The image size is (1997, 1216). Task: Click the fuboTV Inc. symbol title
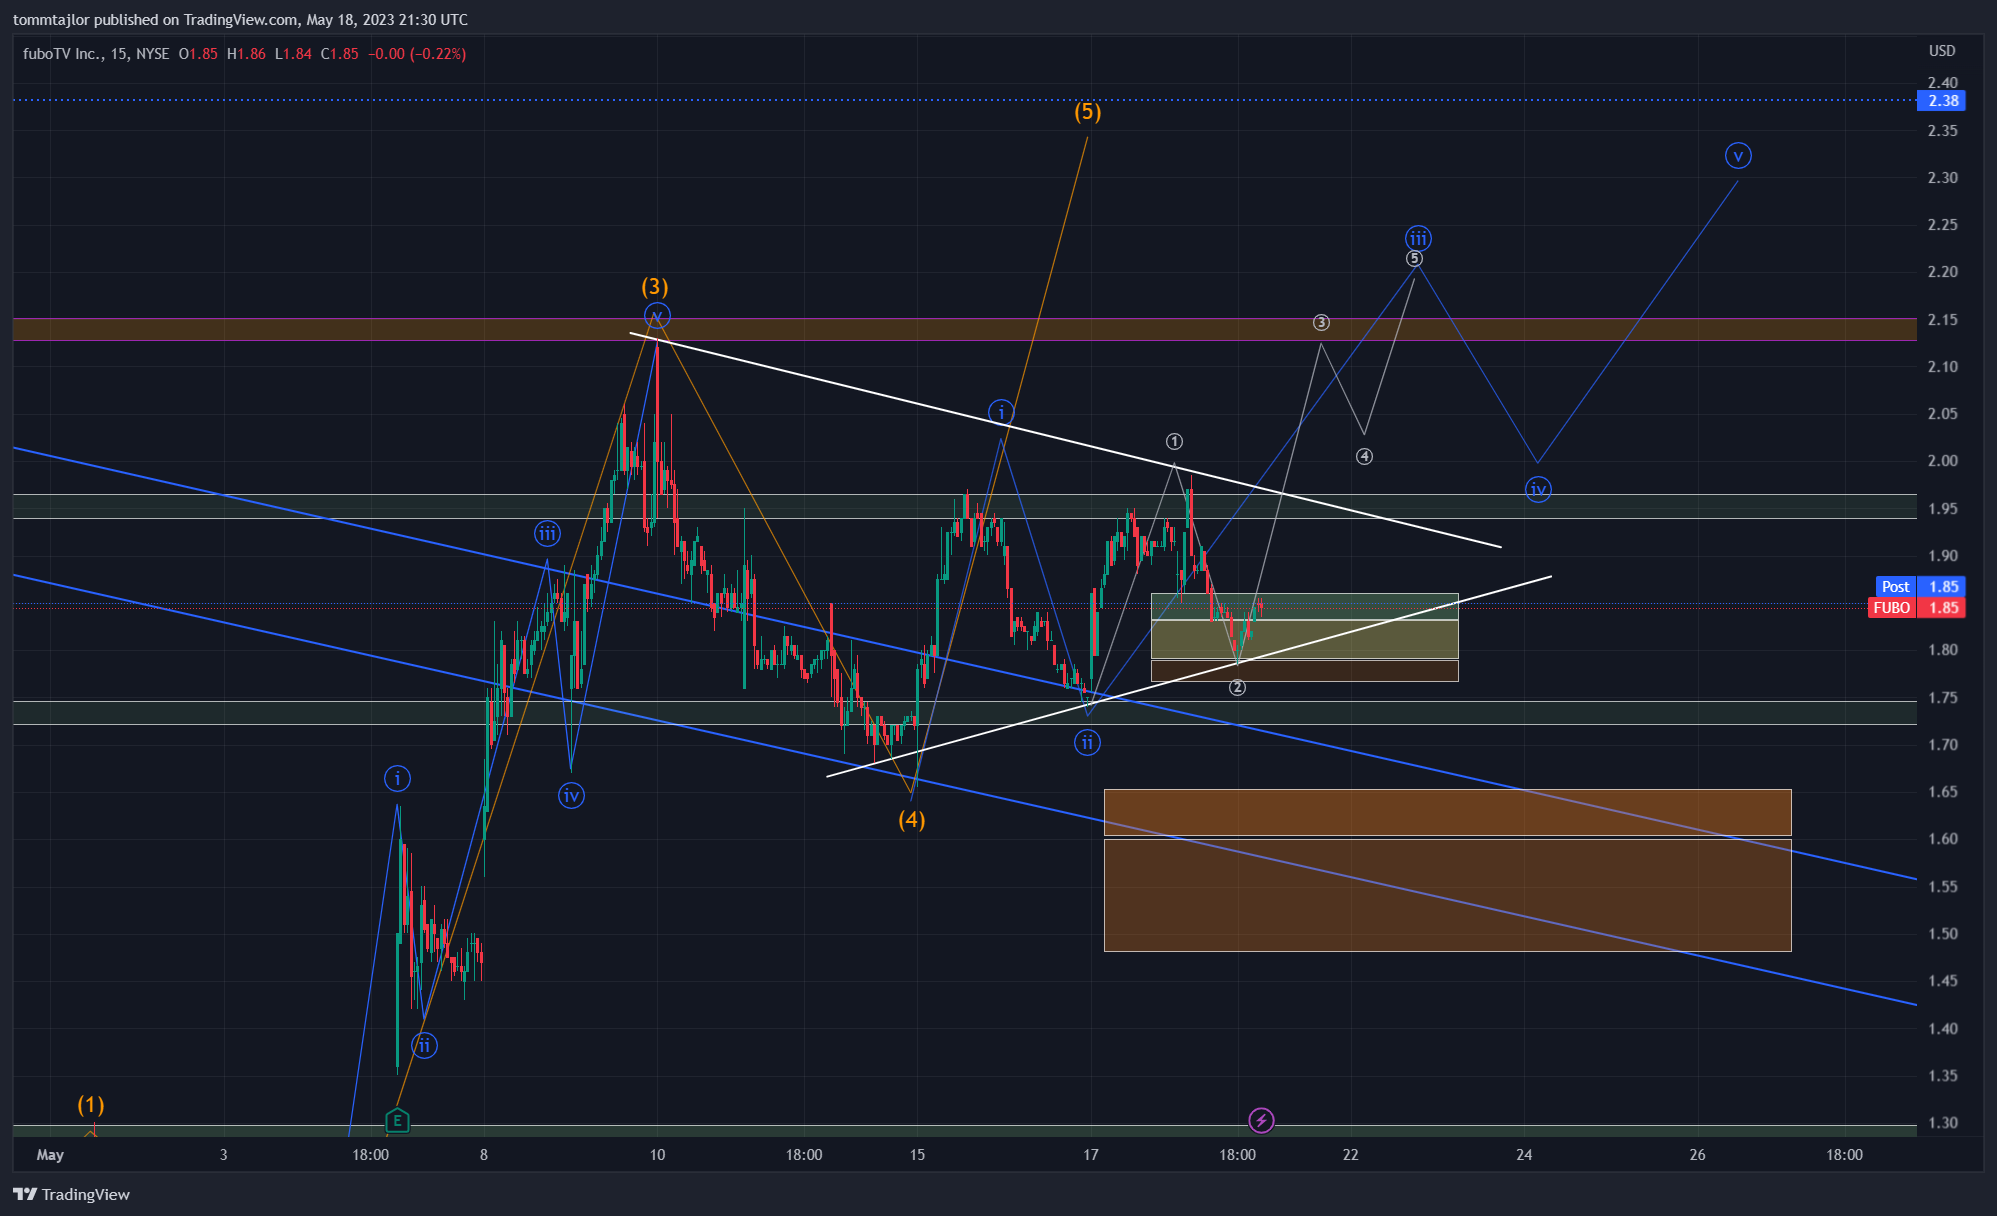(62, 54)
